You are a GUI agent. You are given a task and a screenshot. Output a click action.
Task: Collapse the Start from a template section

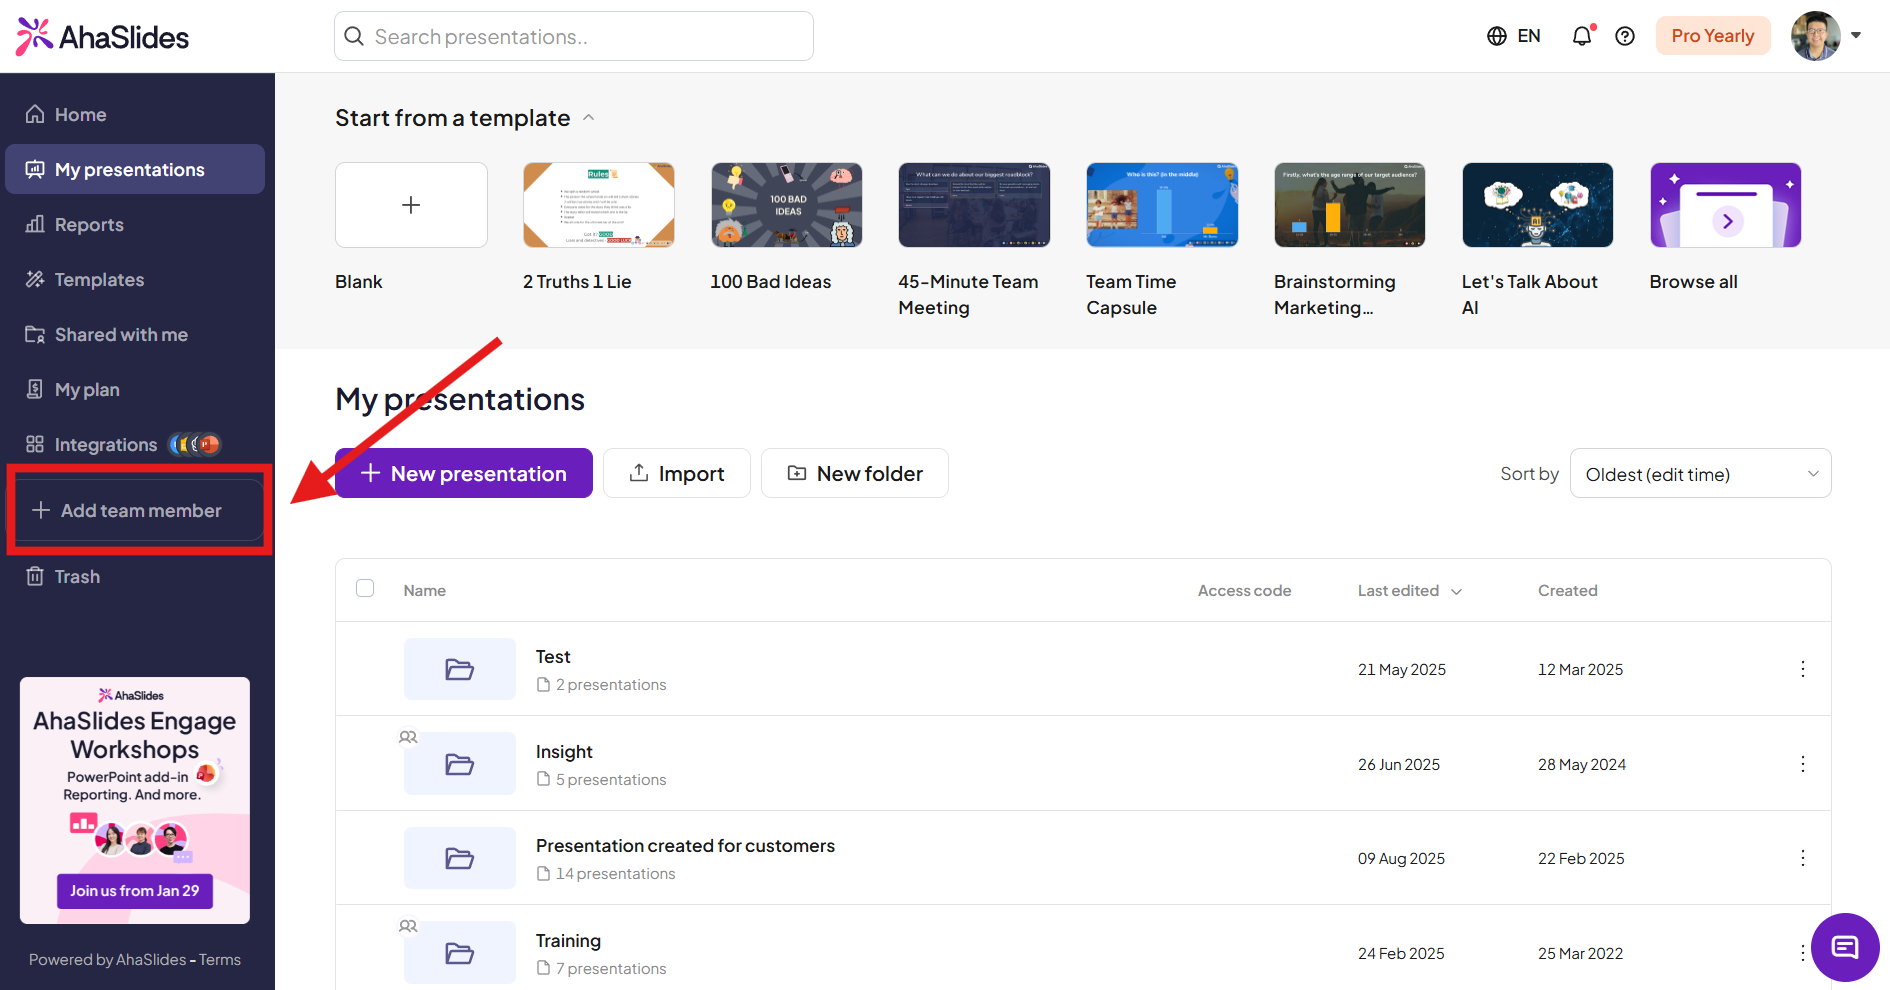tap(589, 118)
